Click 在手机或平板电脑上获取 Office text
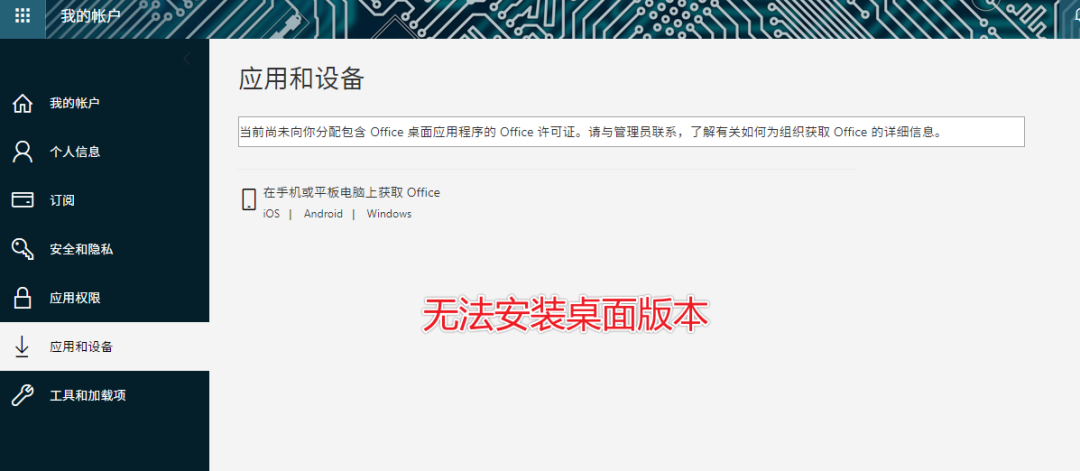Image resolution: width=1080 pixels, height=471 pixels. coord(351,193)
